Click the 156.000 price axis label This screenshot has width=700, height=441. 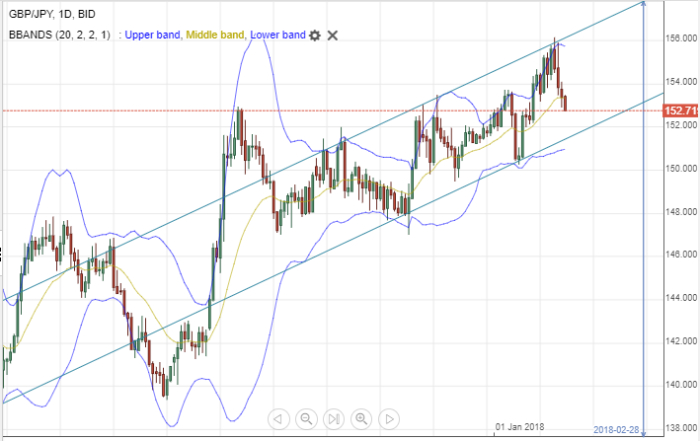pos(681,38)
